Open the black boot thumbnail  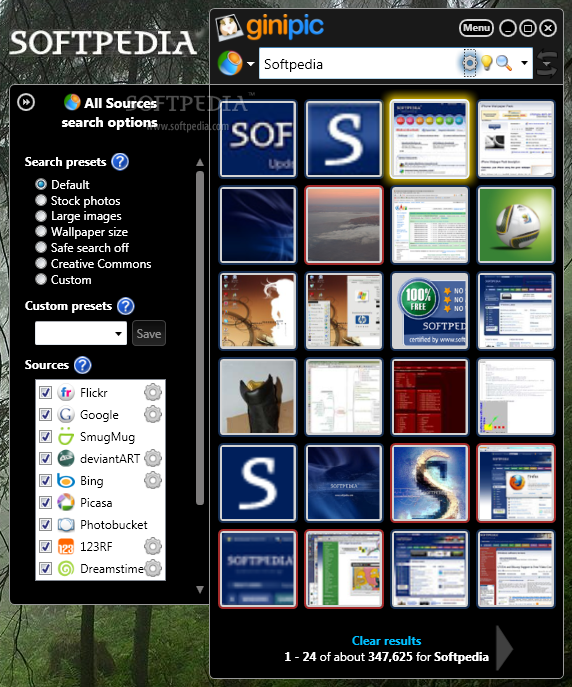coord(258,397)
